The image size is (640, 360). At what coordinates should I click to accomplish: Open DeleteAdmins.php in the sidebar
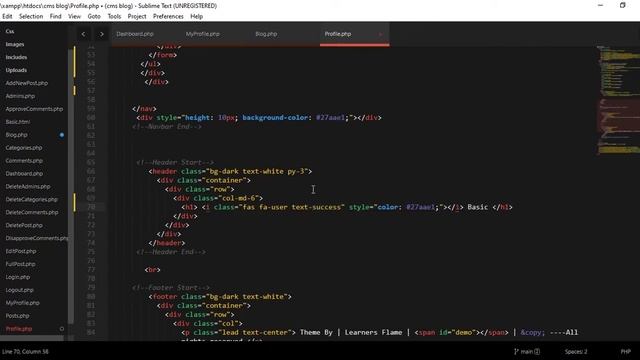point(28,187)
